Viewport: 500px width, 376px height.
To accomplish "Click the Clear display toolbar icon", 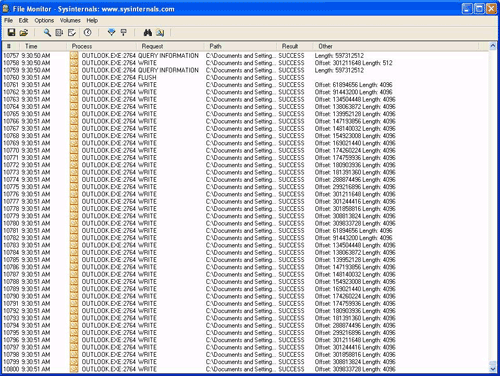I will click(x=72, y=32).
